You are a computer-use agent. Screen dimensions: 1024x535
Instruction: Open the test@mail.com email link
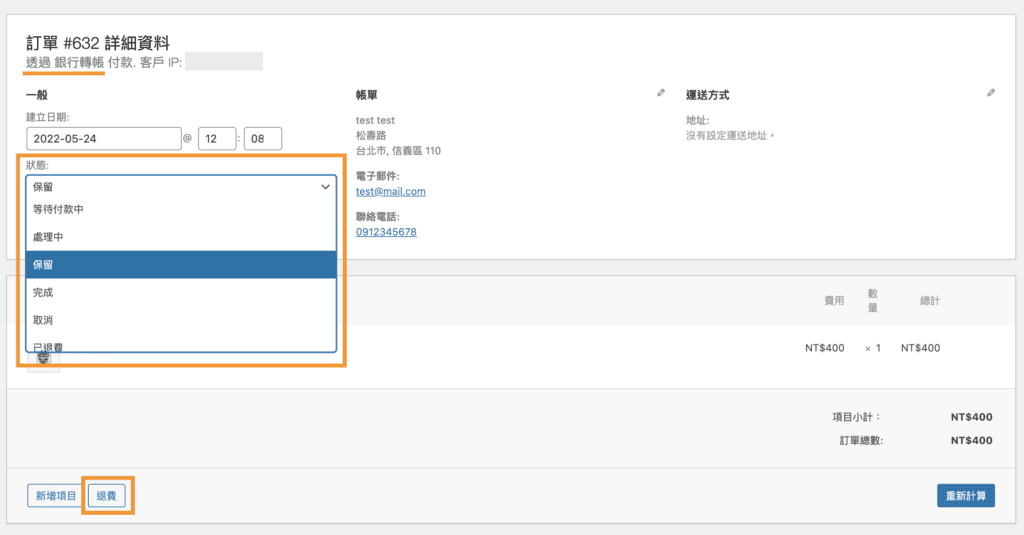pyautogui.click(x=391, y=191)
